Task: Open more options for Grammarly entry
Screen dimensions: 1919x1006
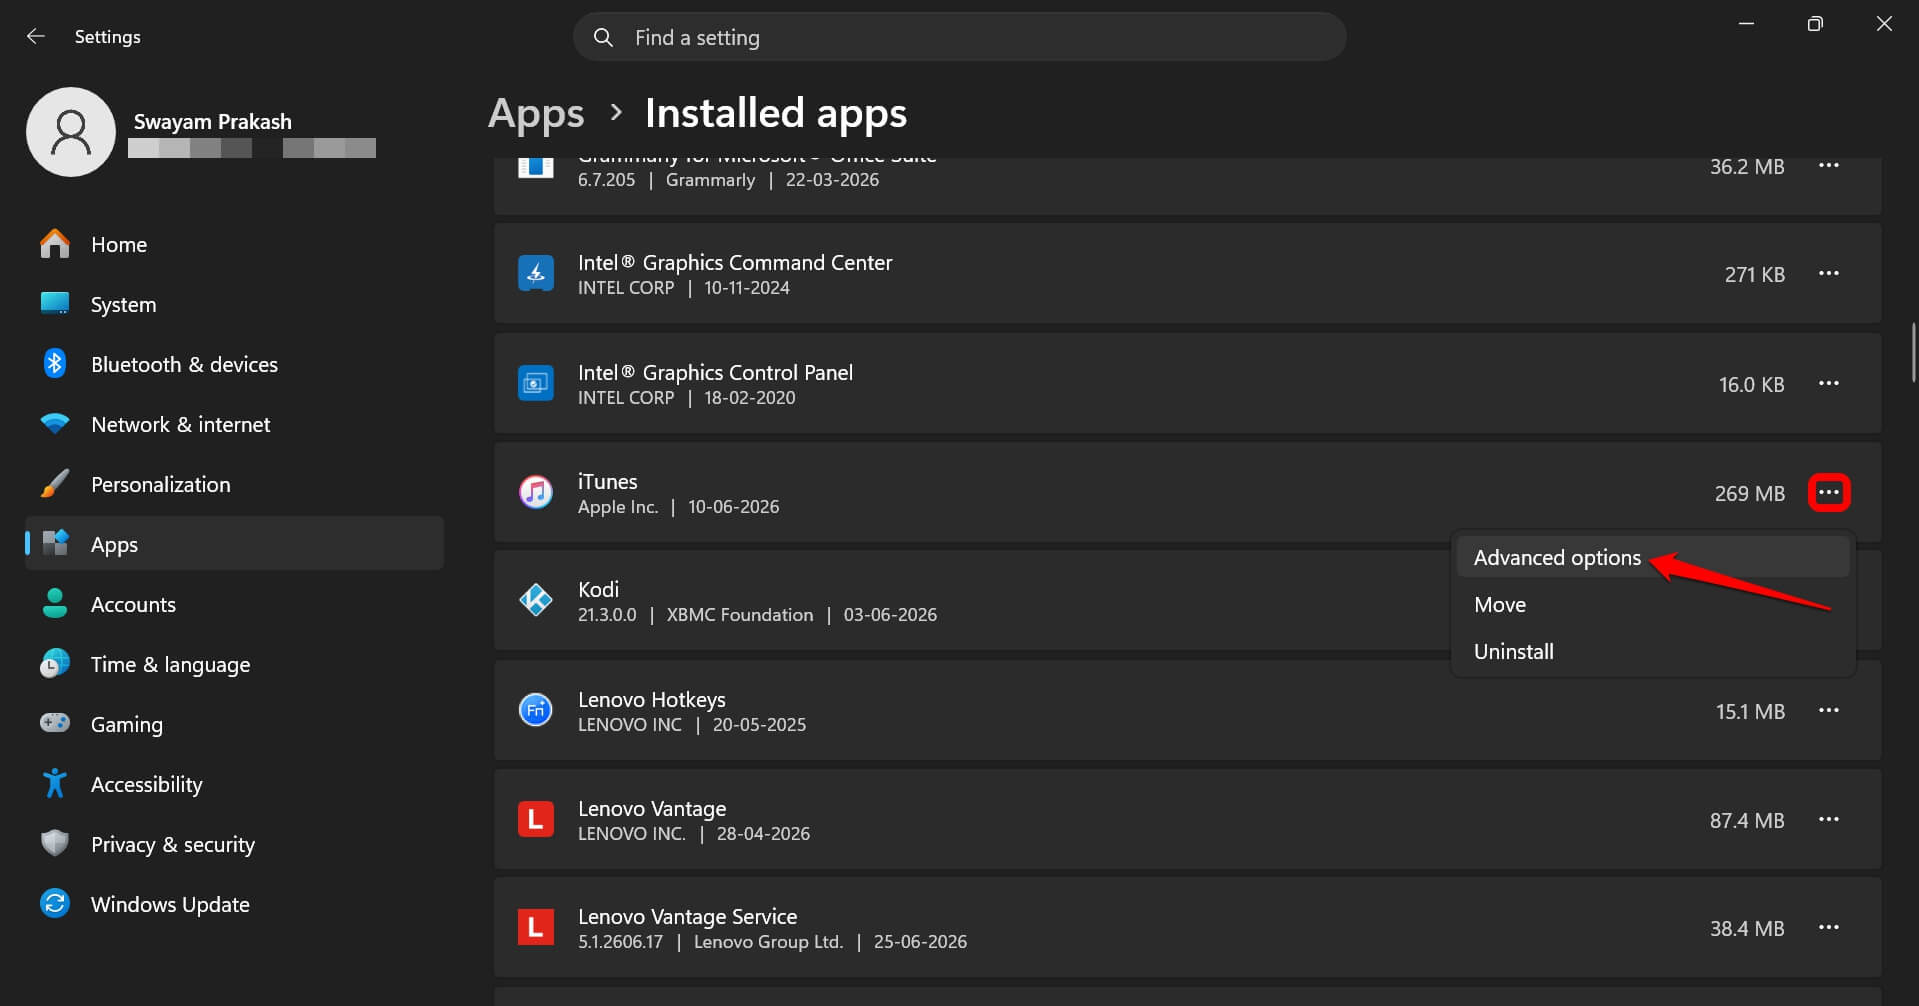Action: (1829, 166)
